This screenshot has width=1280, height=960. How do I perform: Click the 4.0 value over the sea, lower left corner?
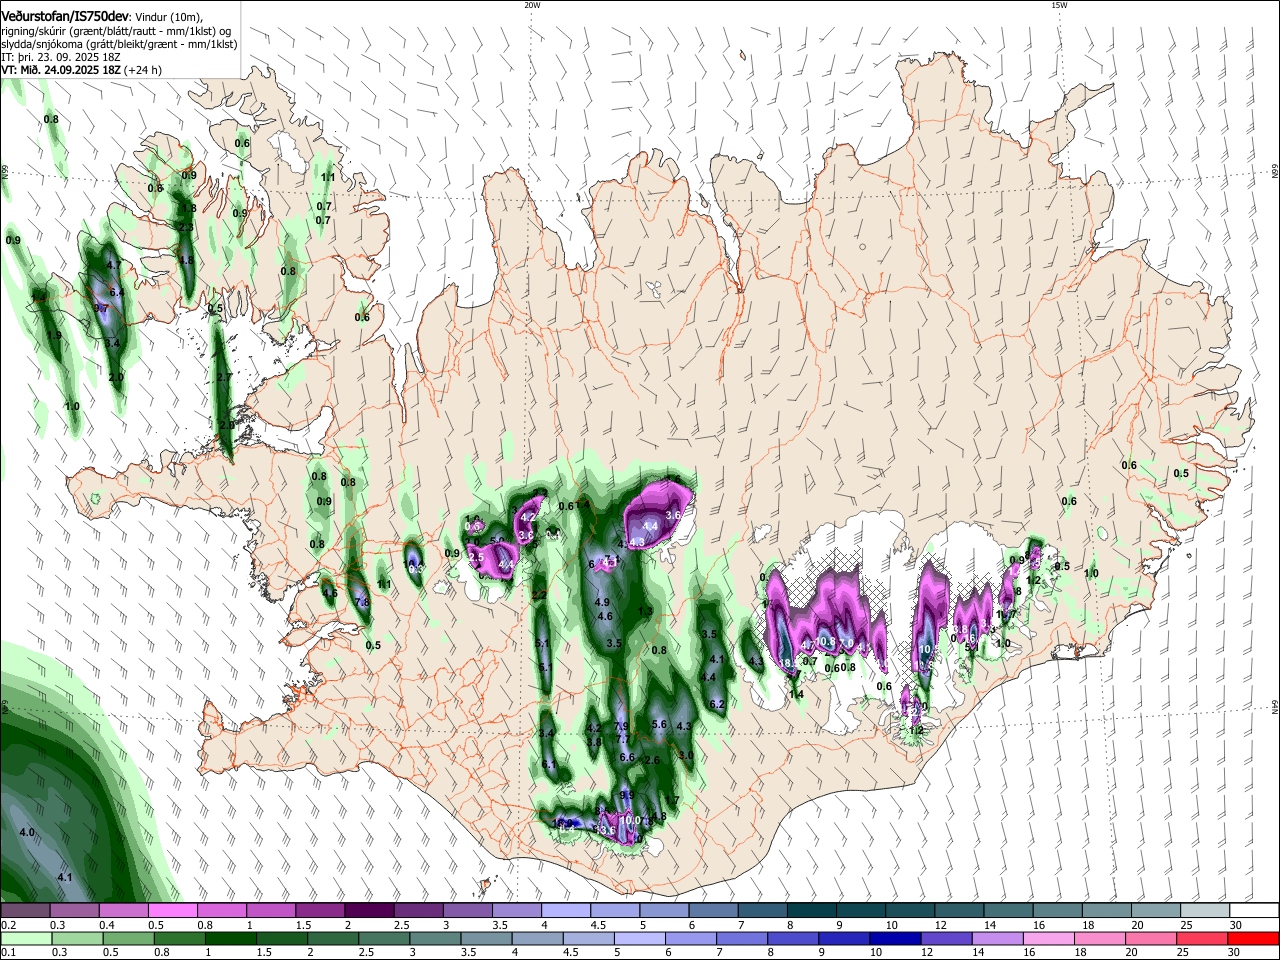[27, 832]
